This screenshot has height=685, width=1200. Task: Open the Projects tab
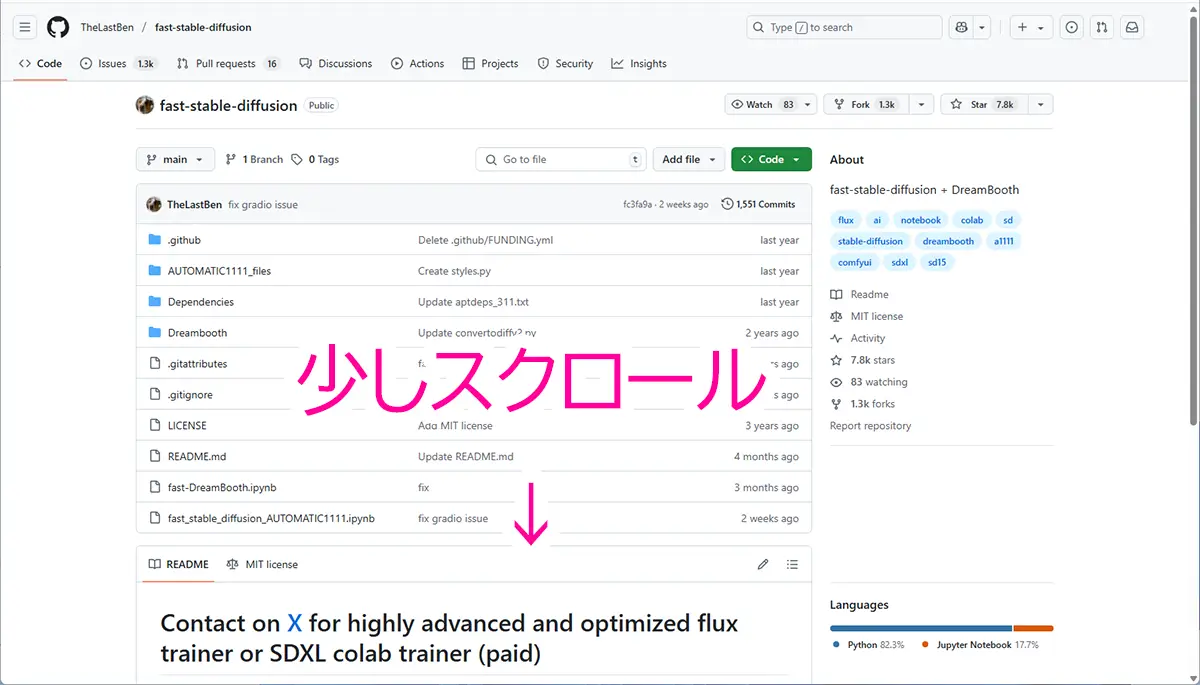point(490,63)
